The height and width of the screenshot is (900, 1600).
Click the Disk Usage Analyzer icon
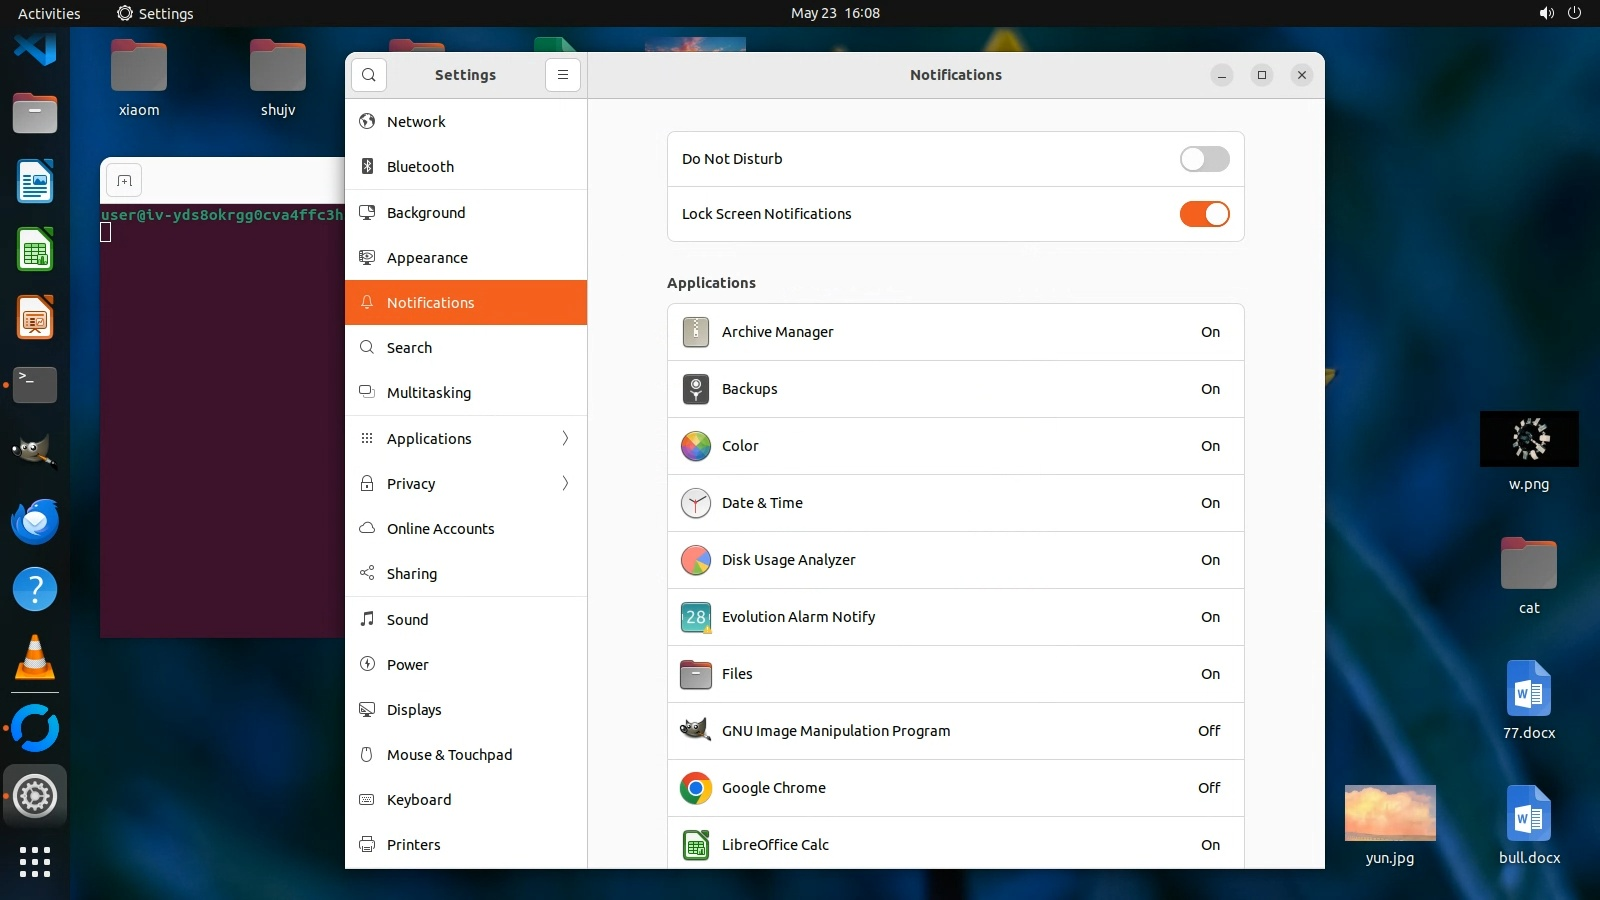[696, 560]
